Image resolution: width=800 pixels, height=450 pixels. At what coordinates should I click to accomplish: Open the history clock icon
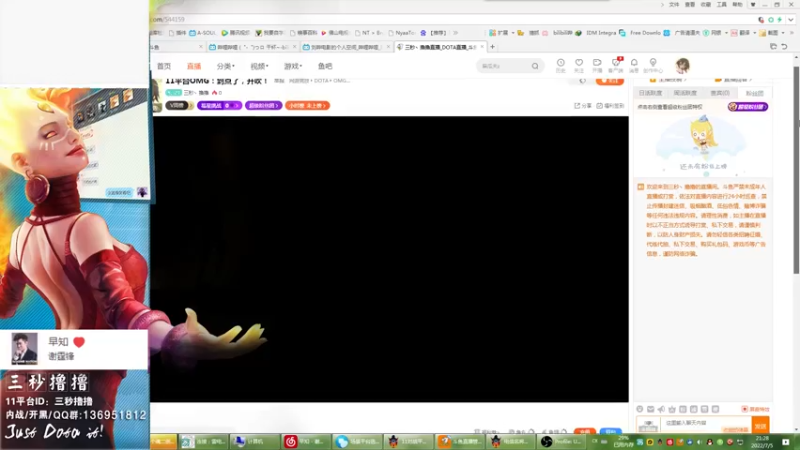pos(561,65)
